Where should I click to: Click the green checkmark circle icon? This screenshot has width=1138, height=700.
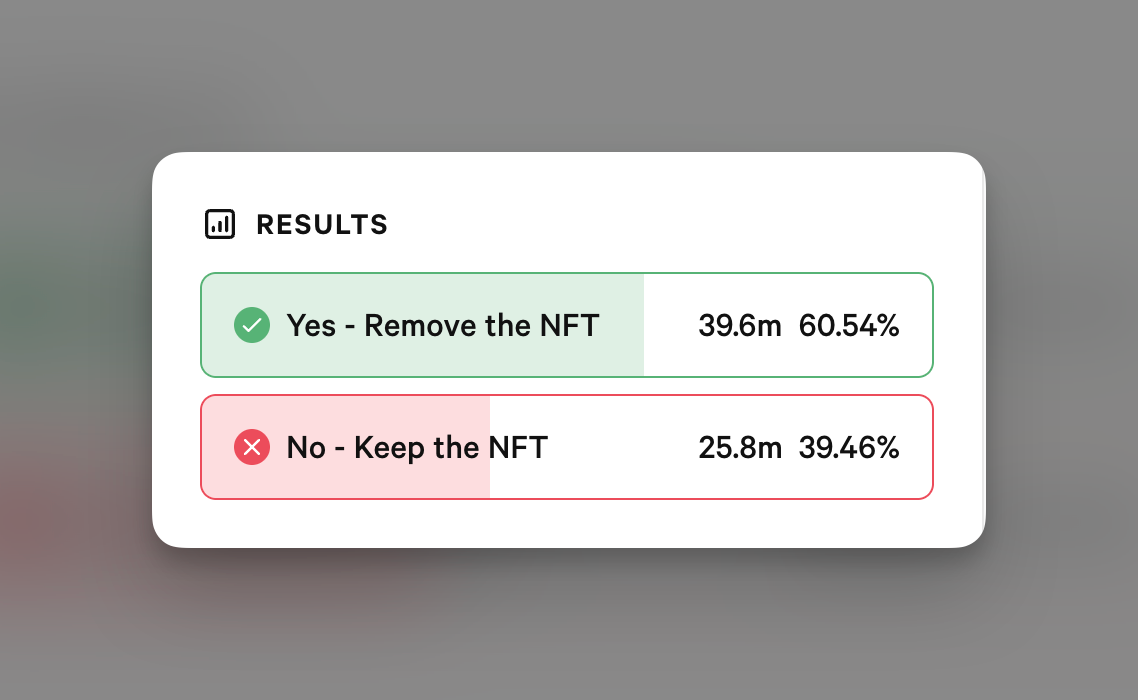coord(252,325)
